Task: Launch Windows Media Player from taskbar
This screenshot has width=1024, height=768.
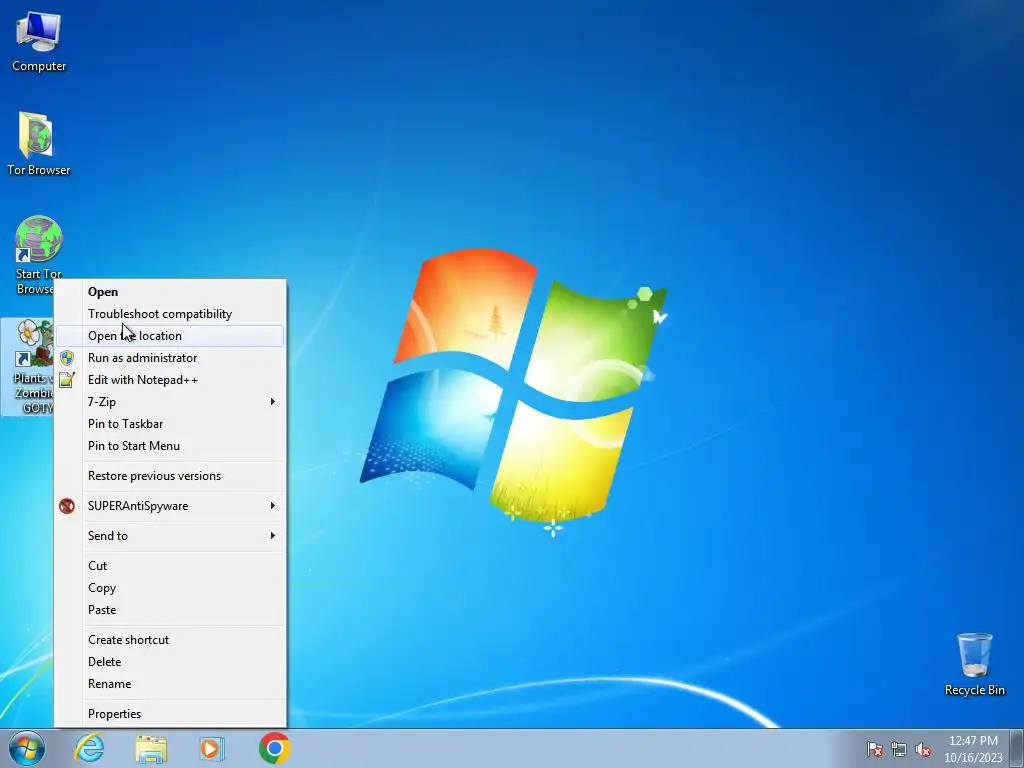Action: pos(212,748)
